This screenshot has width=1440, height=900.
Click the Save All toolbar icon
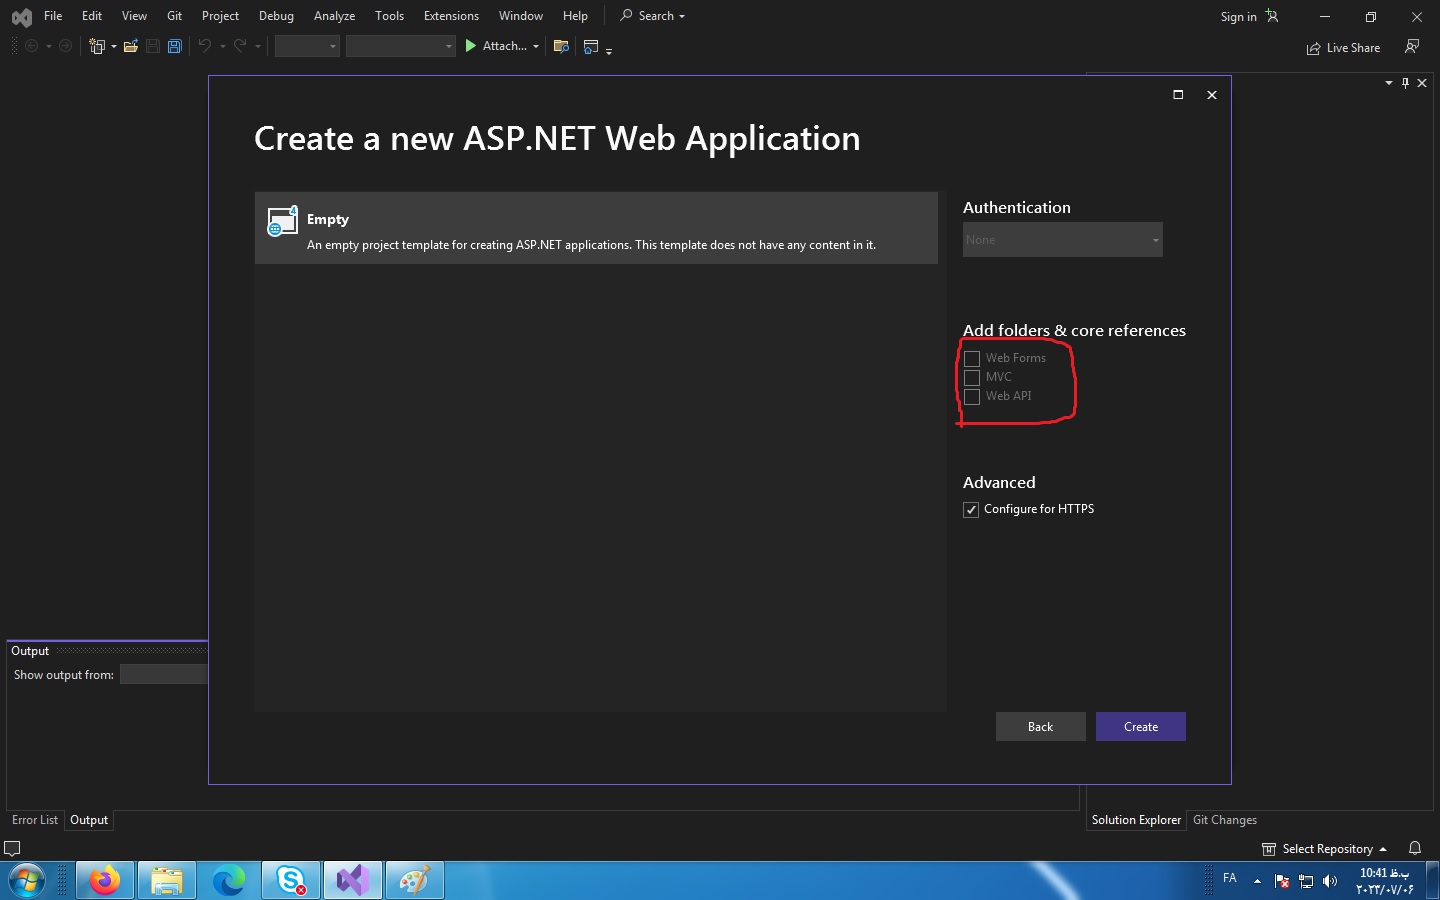tap(175, 46)
